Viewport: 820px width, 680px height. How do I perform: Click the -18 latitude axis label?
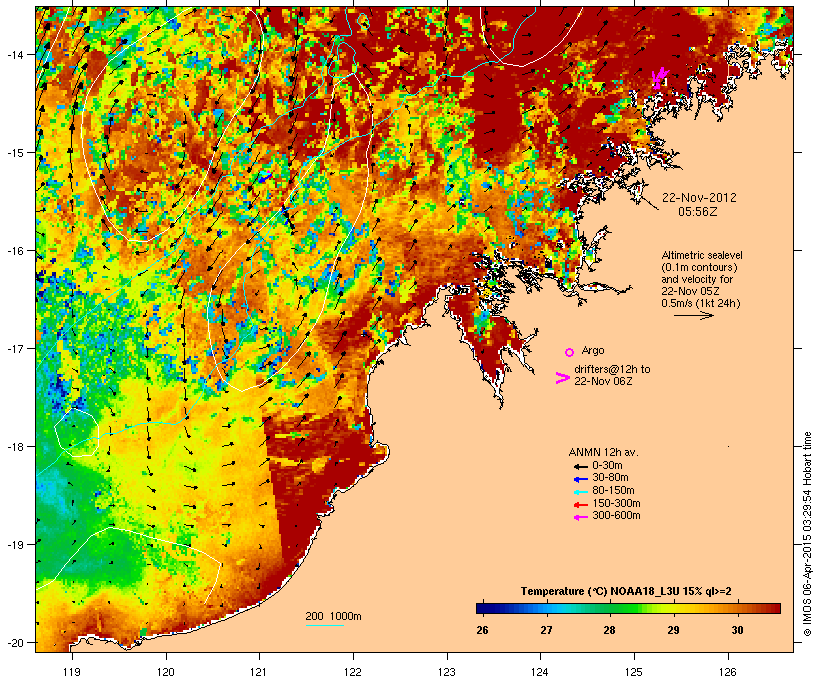click(x=14, y=446)
